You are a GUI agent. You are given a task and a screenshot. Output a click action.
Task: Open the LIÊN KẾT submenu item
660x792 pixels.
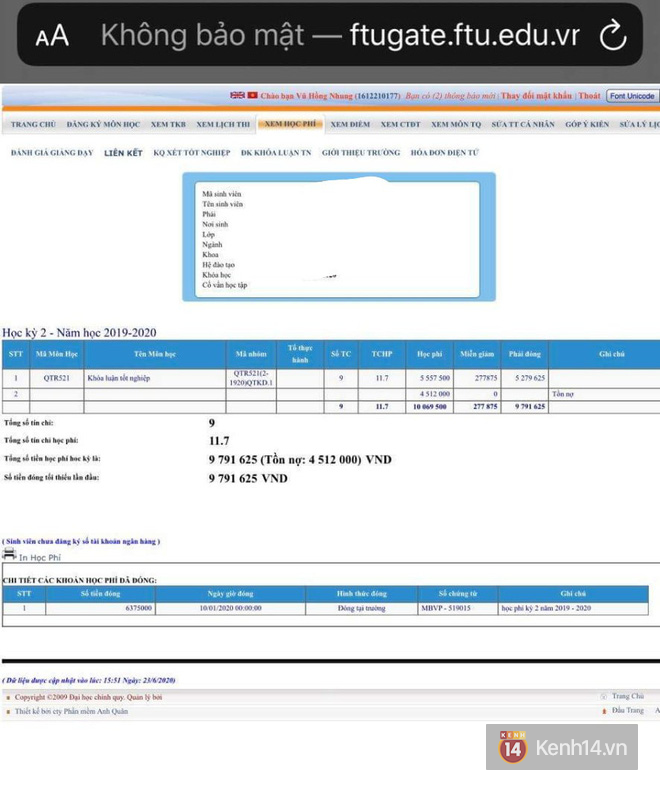click(123, 153)
